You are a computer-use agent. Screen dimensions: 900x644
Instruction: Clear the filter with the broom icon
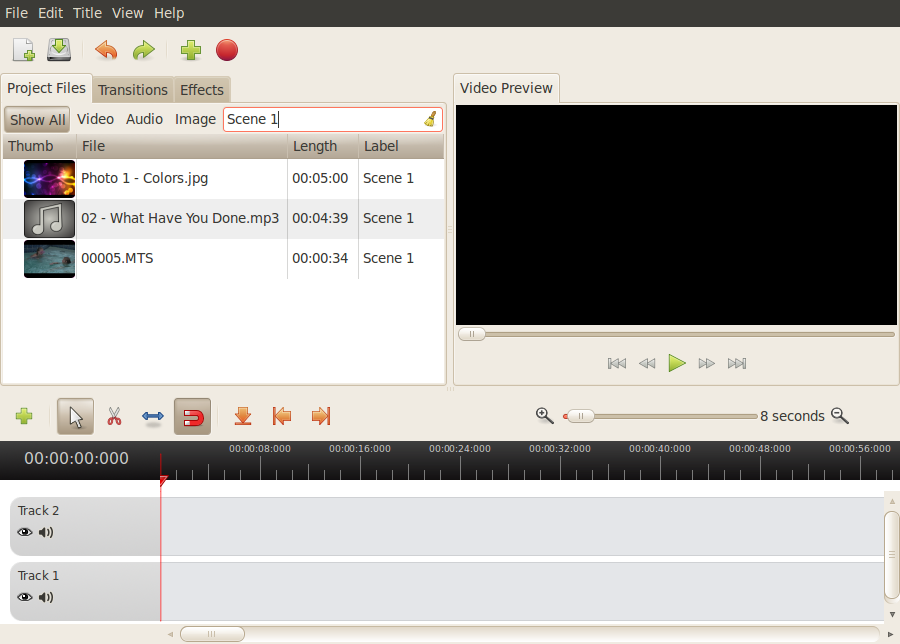click(x=430, y=119)
